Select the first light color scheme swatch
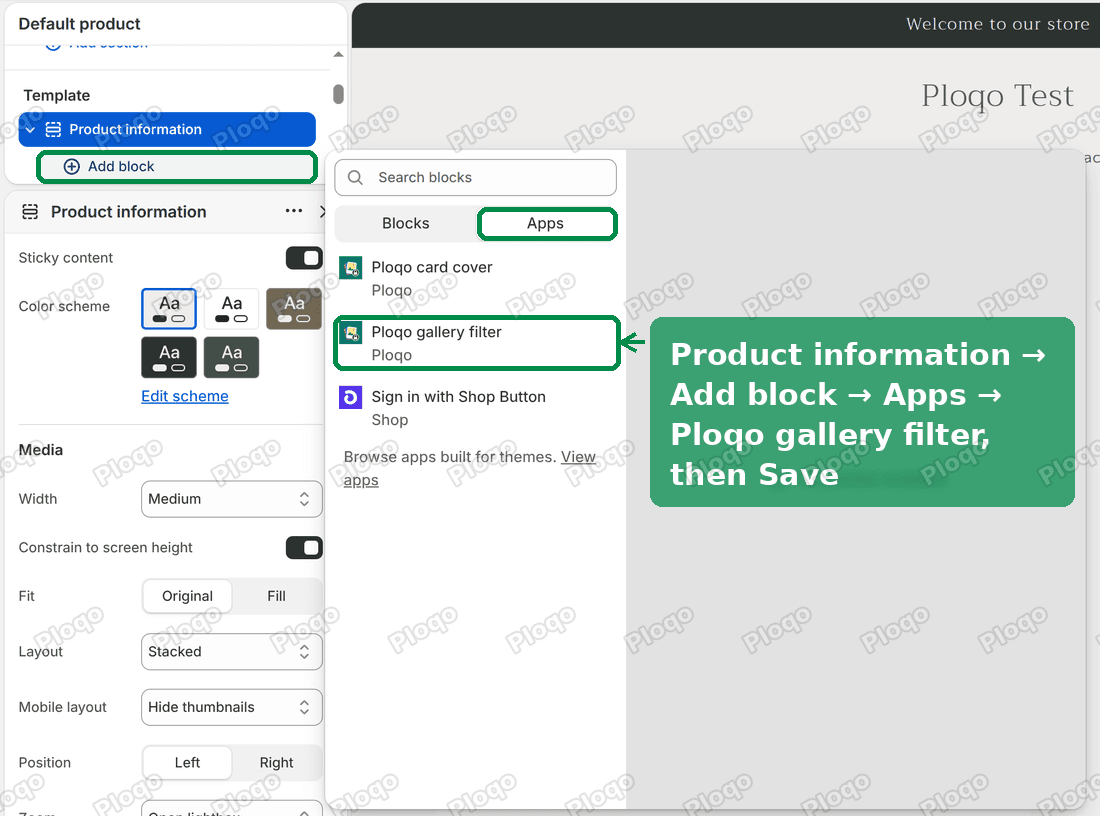Screen dimensions: 1100x816 pos(169,309)
